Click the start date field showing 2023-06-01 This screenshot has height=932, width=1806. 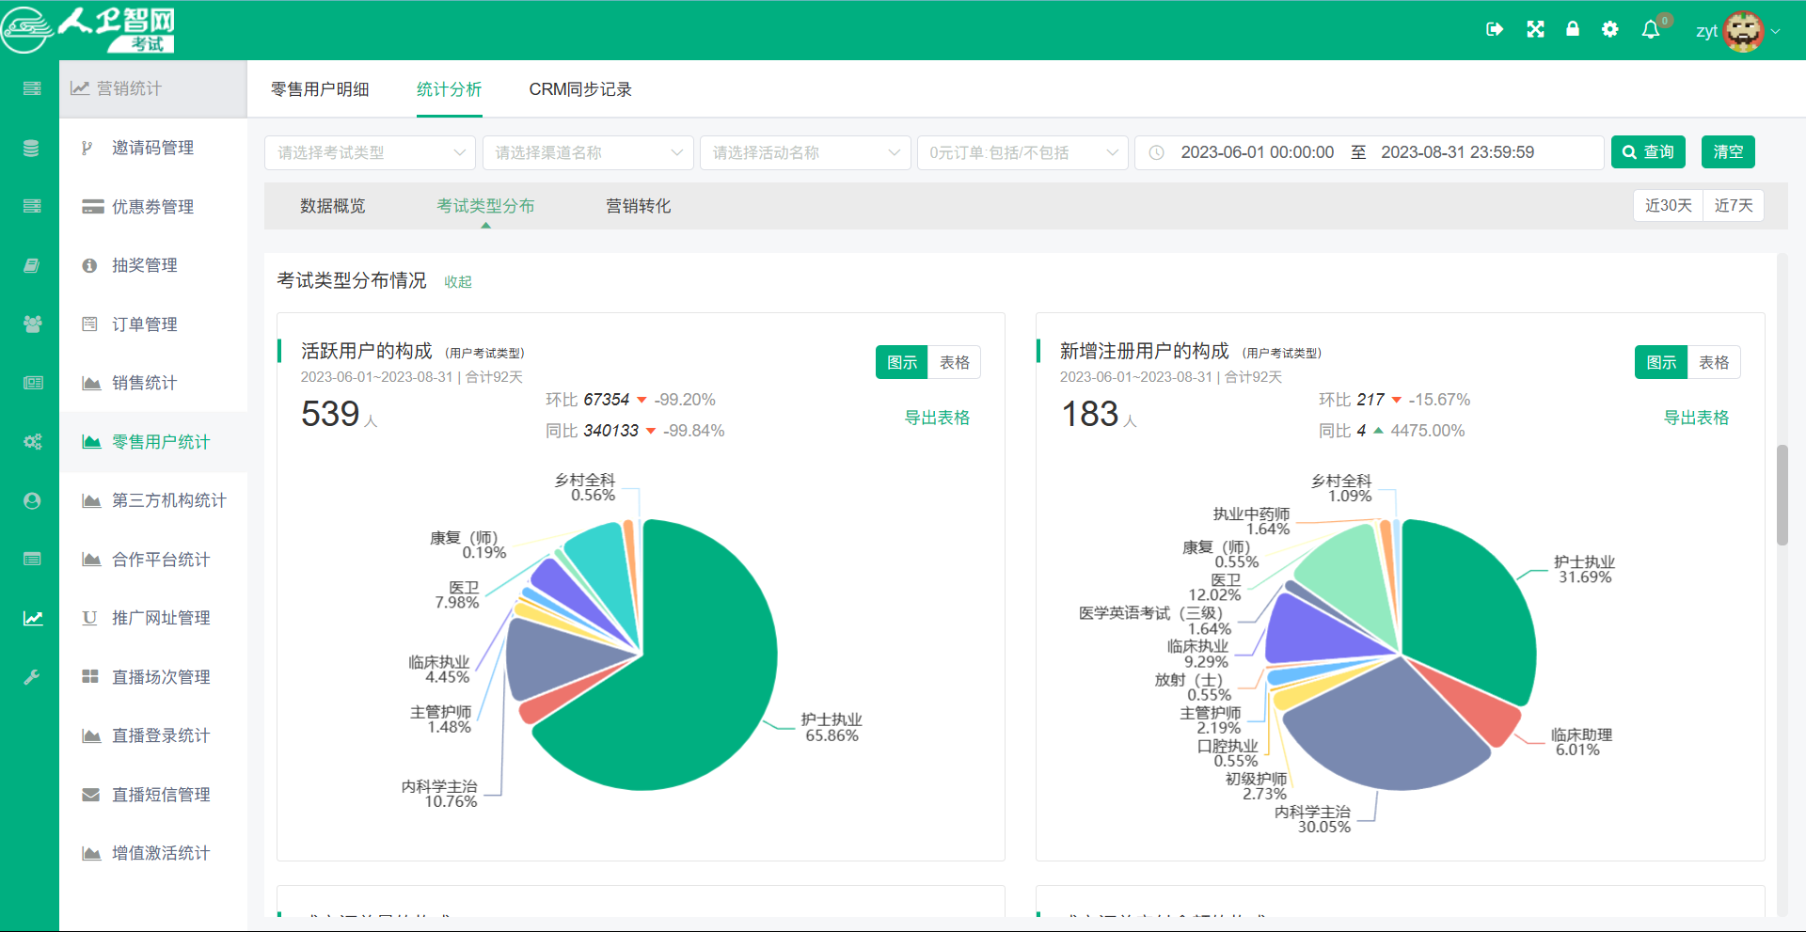pyautogui.click(x=1256, y=152)
